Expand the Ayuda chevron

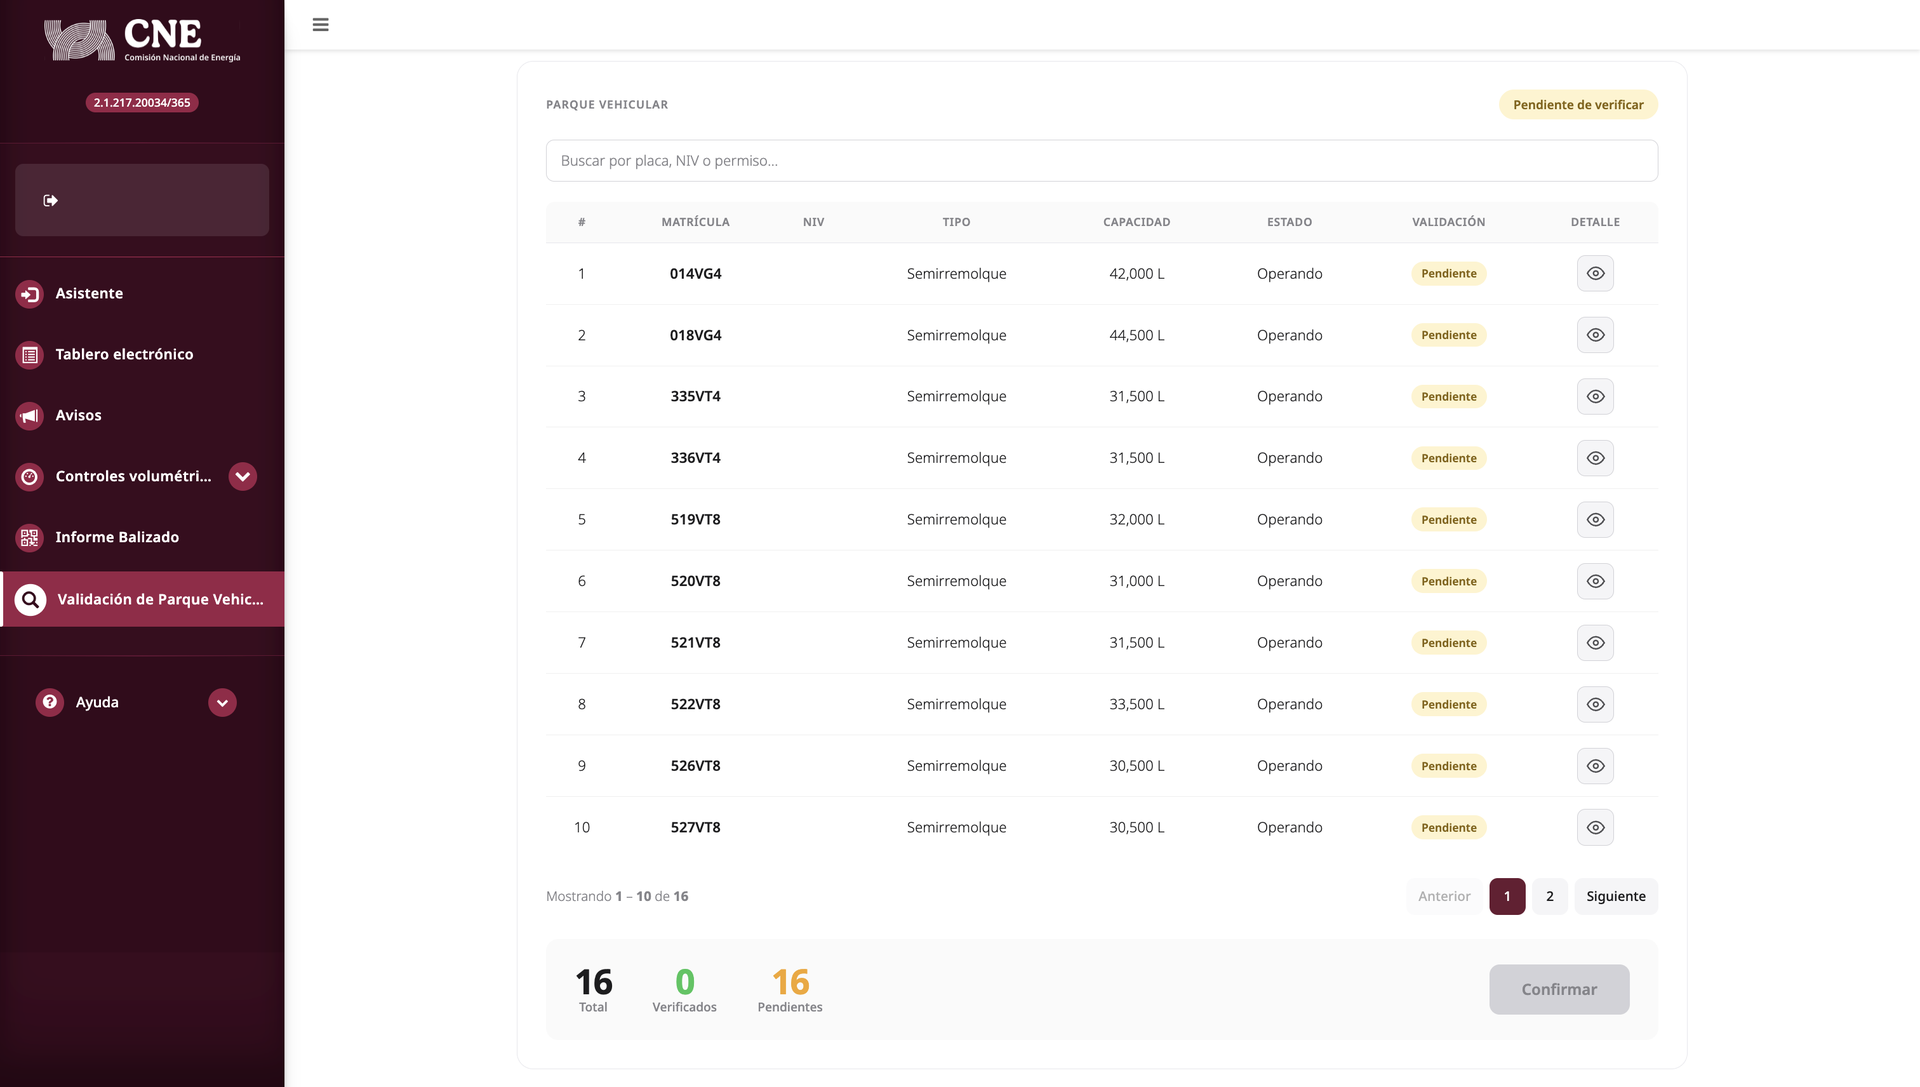tap(222, 703)
